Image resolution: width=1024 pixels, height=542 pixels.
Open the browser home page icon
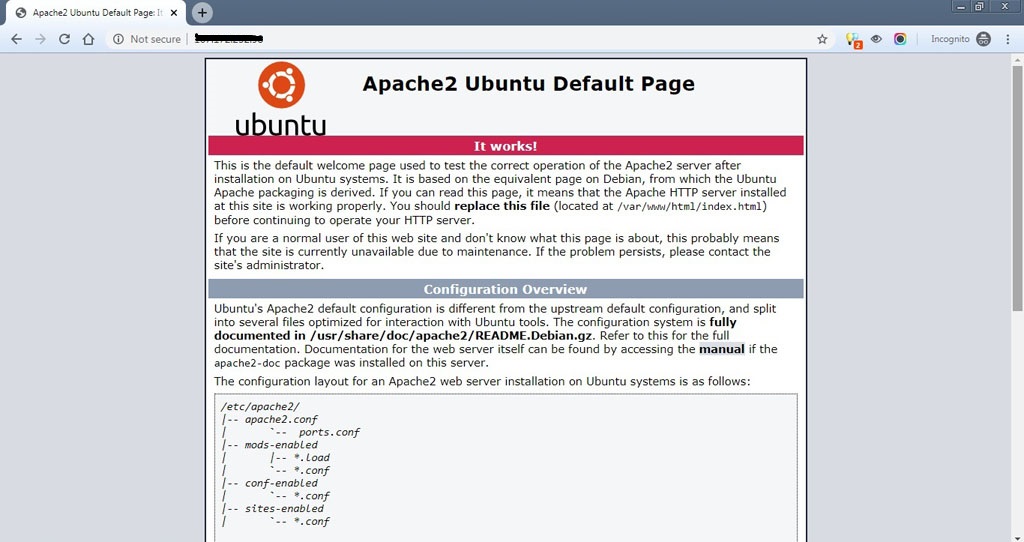click(88, 39)
